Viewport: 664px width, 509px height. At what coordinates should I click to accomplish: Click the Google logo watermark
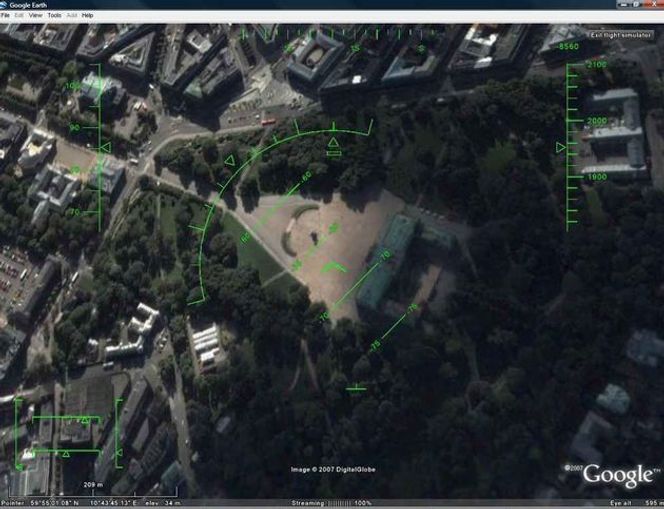click(x=618, y=476)
